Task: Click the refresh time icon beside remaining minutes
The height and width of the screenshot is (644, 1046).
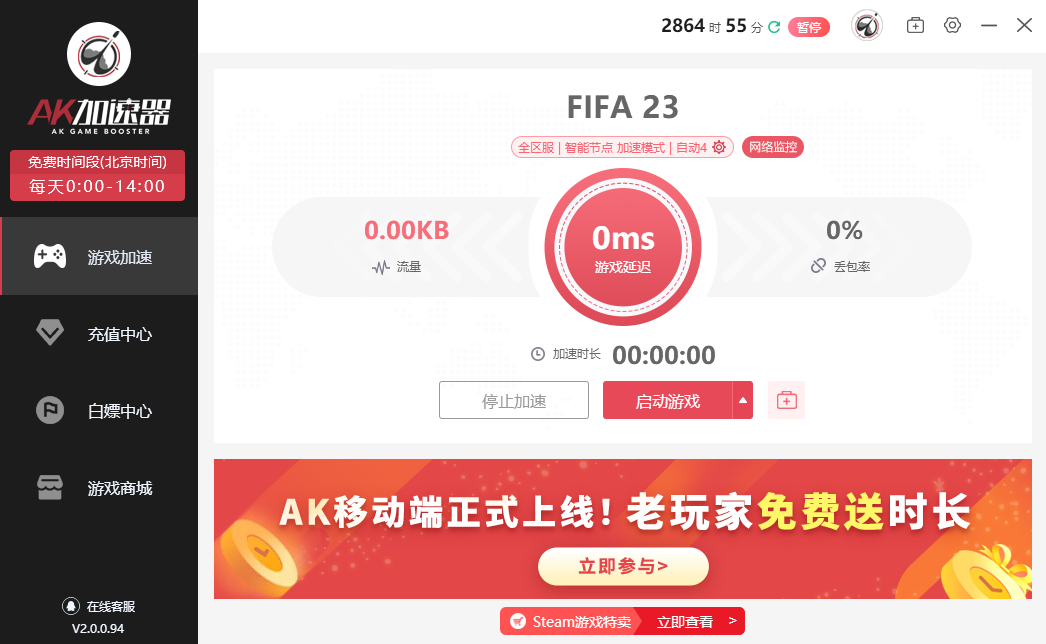Action: [x=774, y=27]
